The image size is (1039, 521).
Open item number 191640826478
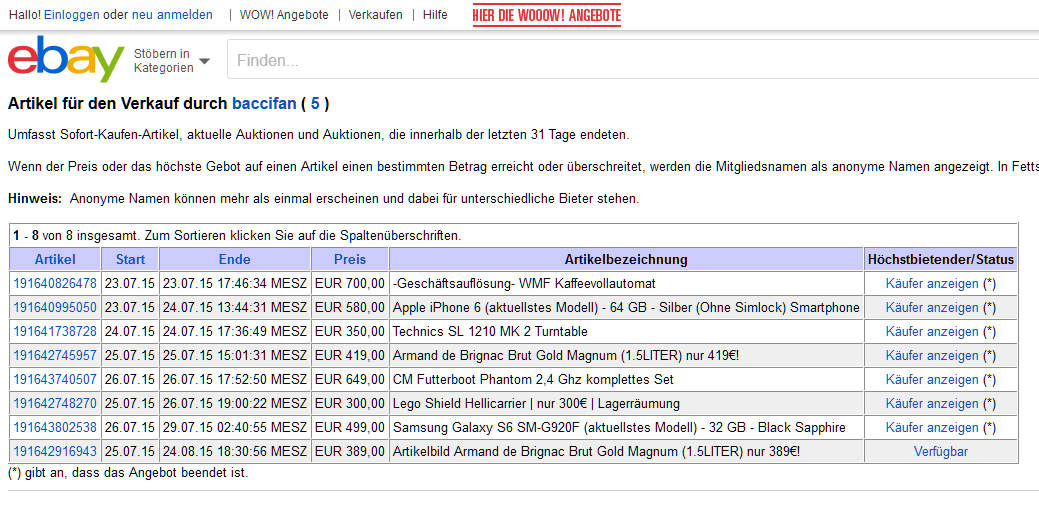[55, 284]
